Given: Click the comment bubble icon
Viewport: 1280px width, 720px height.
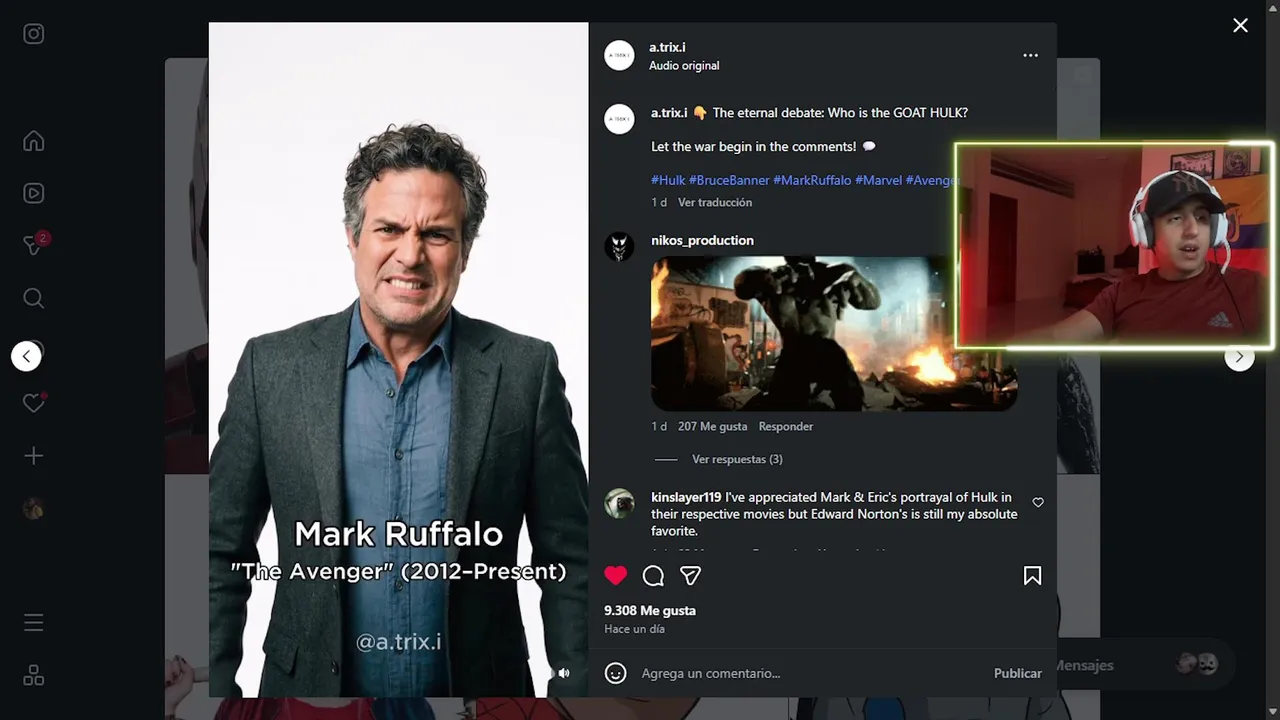Looking at the screenshot, I should (654, 575).
